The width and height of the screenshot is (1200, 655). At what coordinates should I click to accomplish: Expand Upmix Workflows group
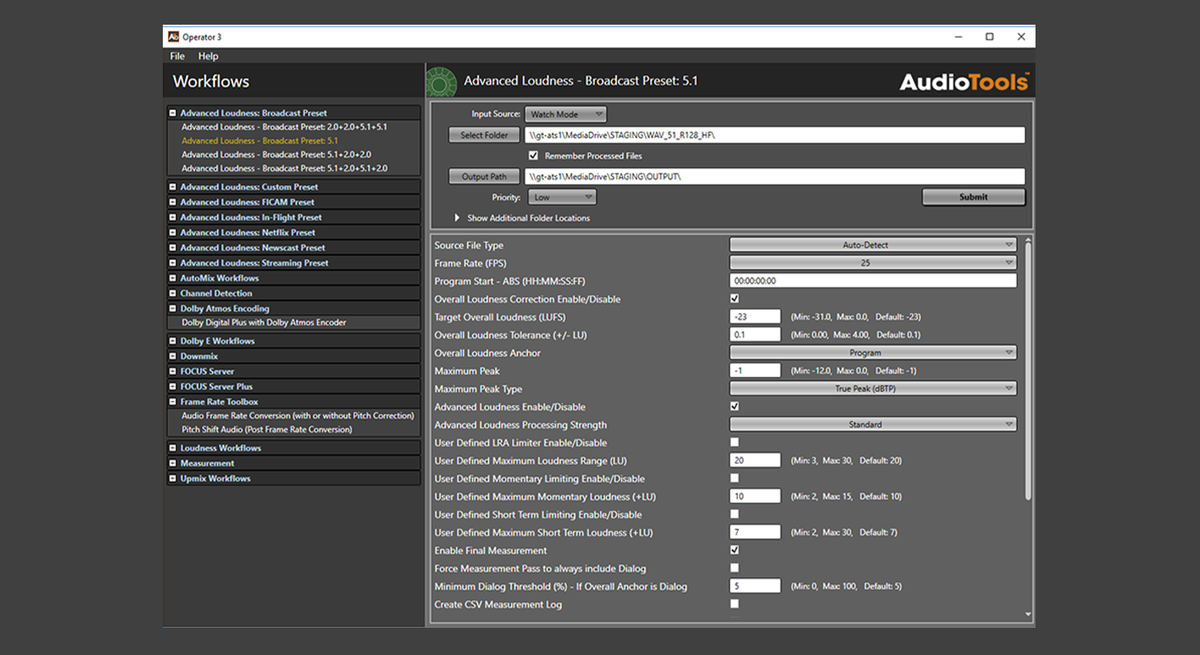point(173,478)
